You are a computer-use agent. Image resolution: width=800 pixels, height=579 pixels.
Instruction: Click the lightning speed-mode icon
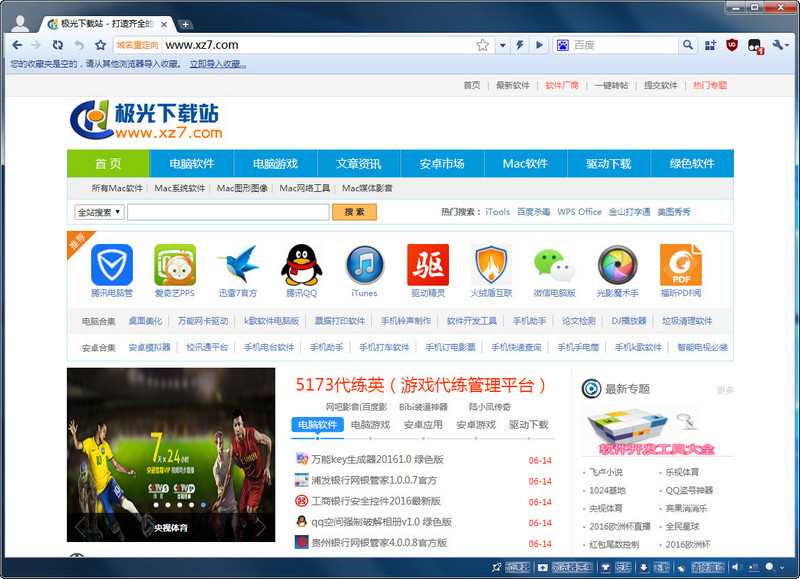tap(520, 45)
